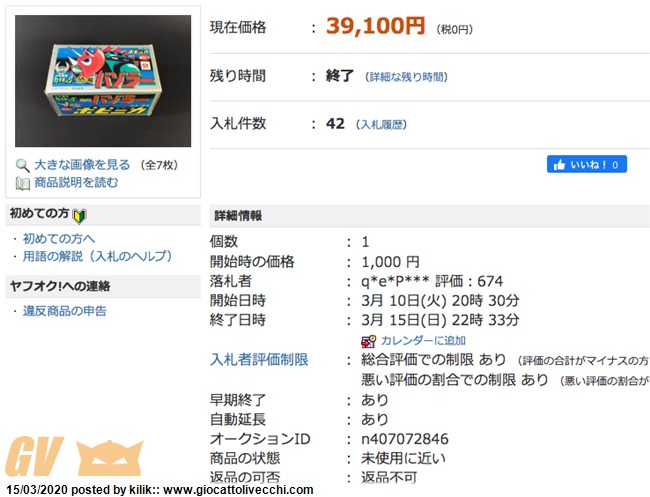650x497 pixels.
Task: Open 用語の解説 (入札のヘルプ) link
Action: [x=97, y=256]
